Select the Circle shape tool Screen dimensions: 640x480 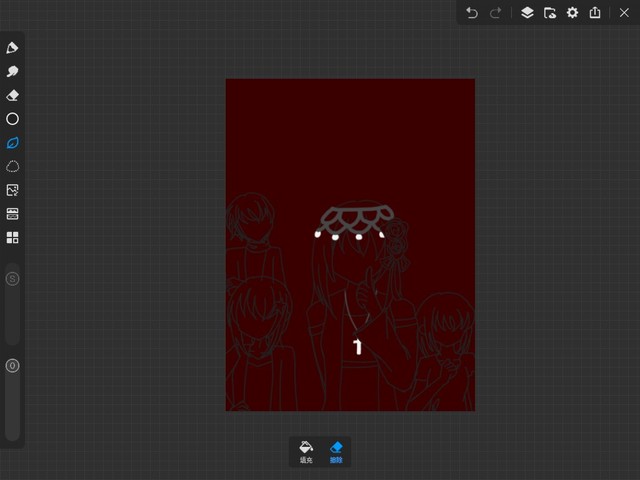(x=13, y=119)
